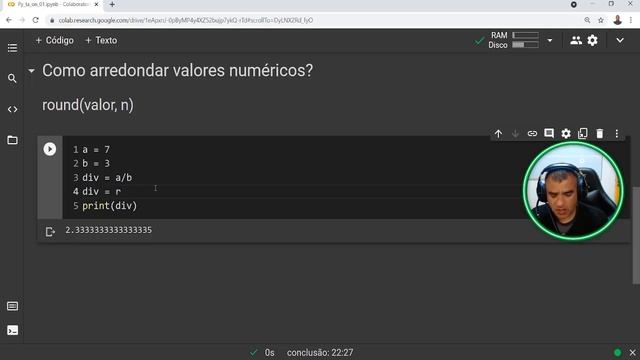Open the browser profile avatar
The height and width of the screenshot is (360, 640).
click(x=618, y=20)
